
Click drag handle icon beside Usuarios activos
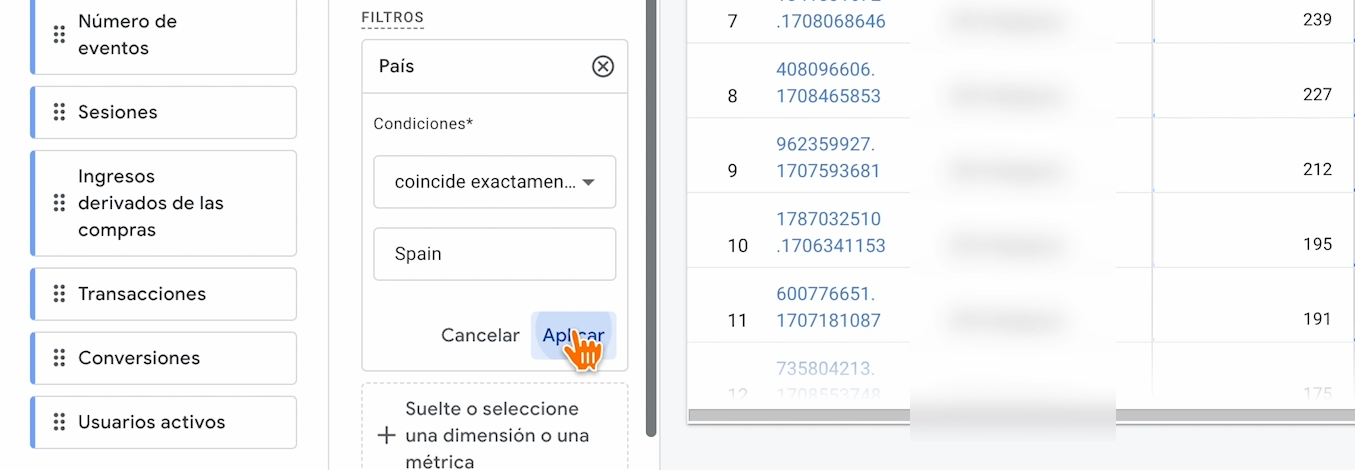[x=59, y=422]
